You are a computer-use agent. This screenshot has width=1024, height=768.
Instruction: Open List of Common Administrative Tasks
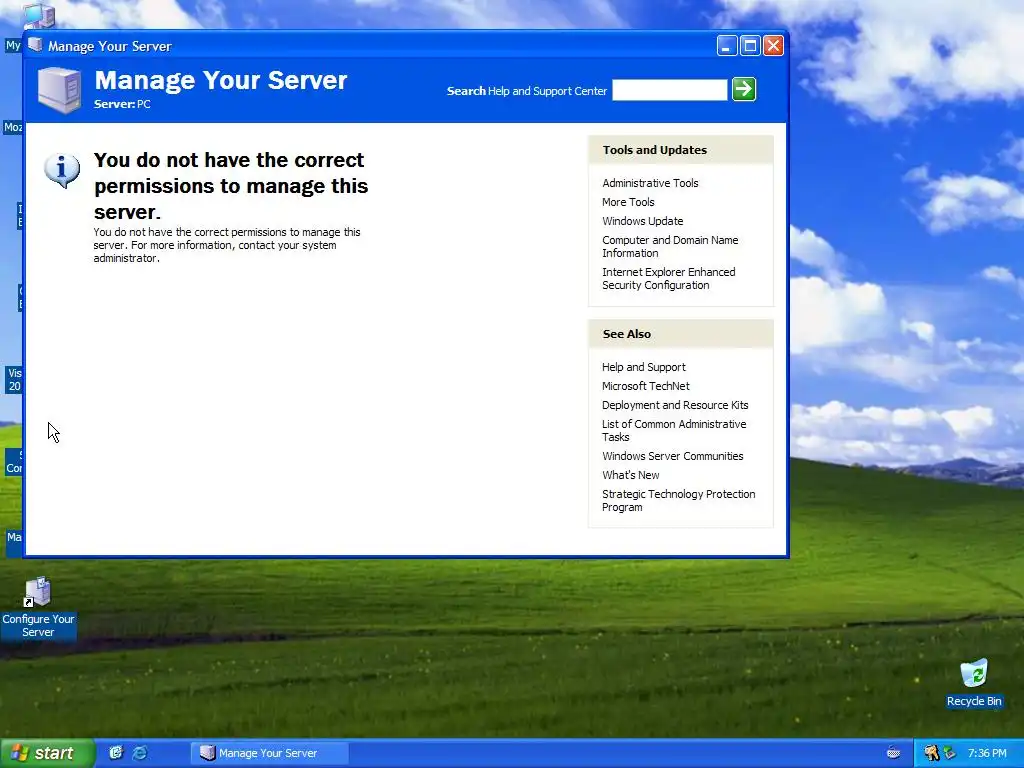tap(673, 430)
